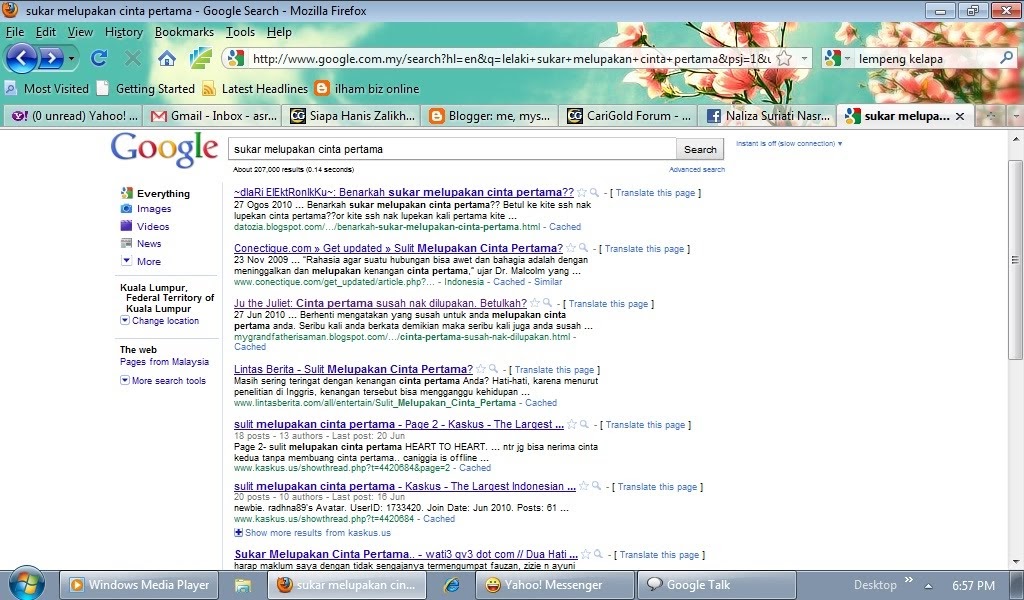This screenshot has height=600, width=1024.
Task: Click the greyed stop loading X icon
Action: coord(133,59)
